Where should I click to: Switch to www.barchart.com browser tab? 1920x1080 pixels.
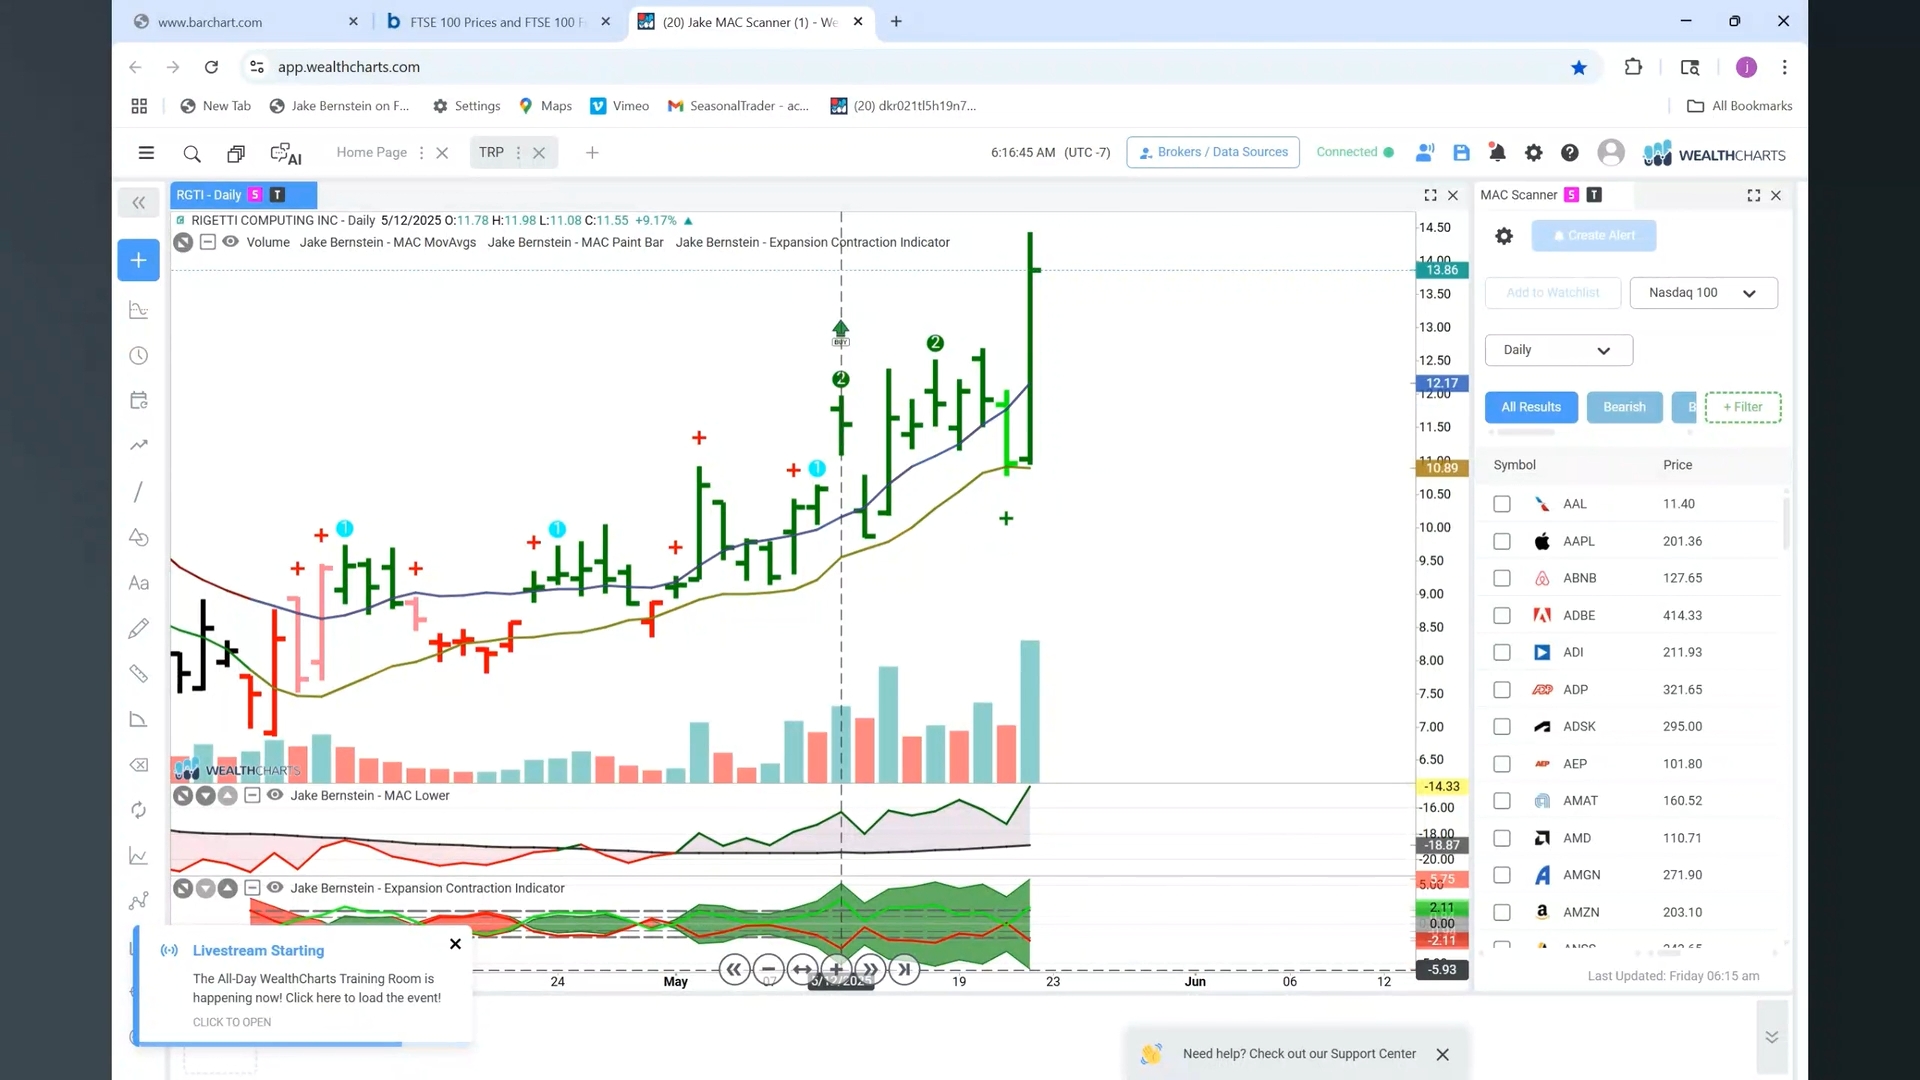tap(244, 22)
